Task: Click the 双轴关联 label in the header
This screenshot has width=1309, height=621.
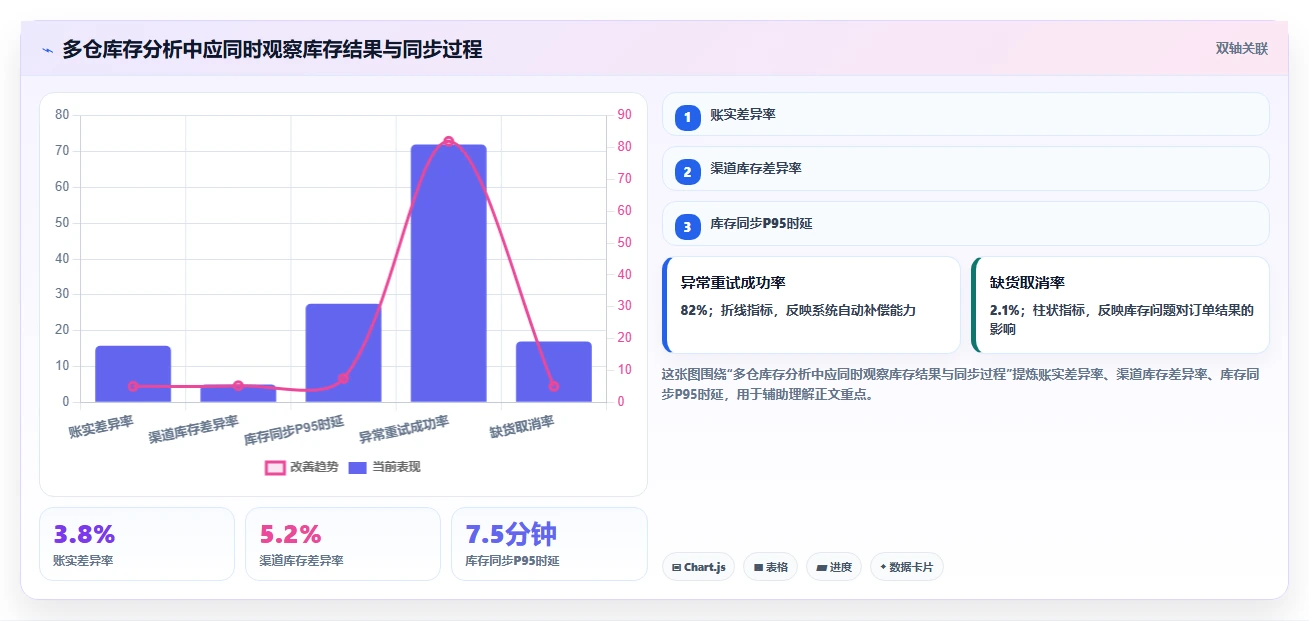Action: [x=1241, y=48]
